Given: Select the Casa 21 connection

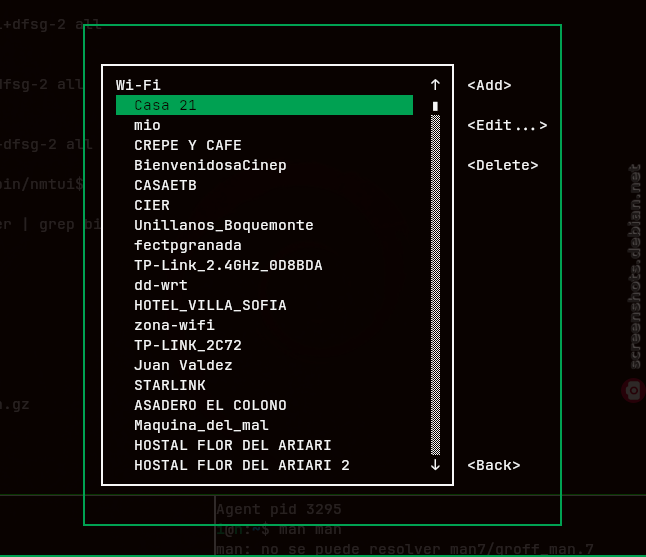Looking at the screenshot, I should pos(264,105).
